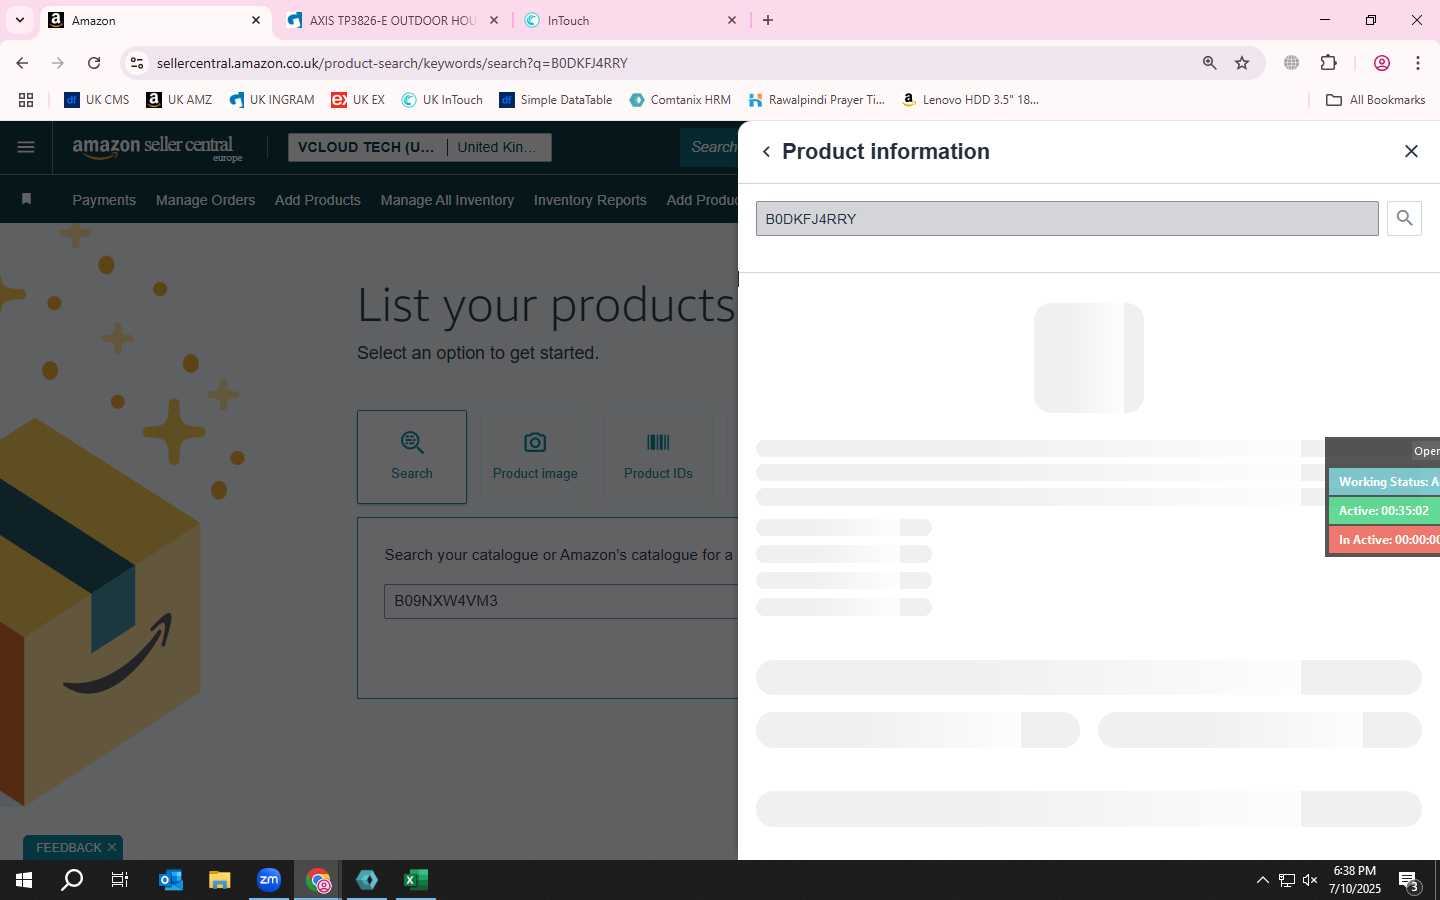
Task: View site information icon in address bar
Action: click(x=137, y=63)
